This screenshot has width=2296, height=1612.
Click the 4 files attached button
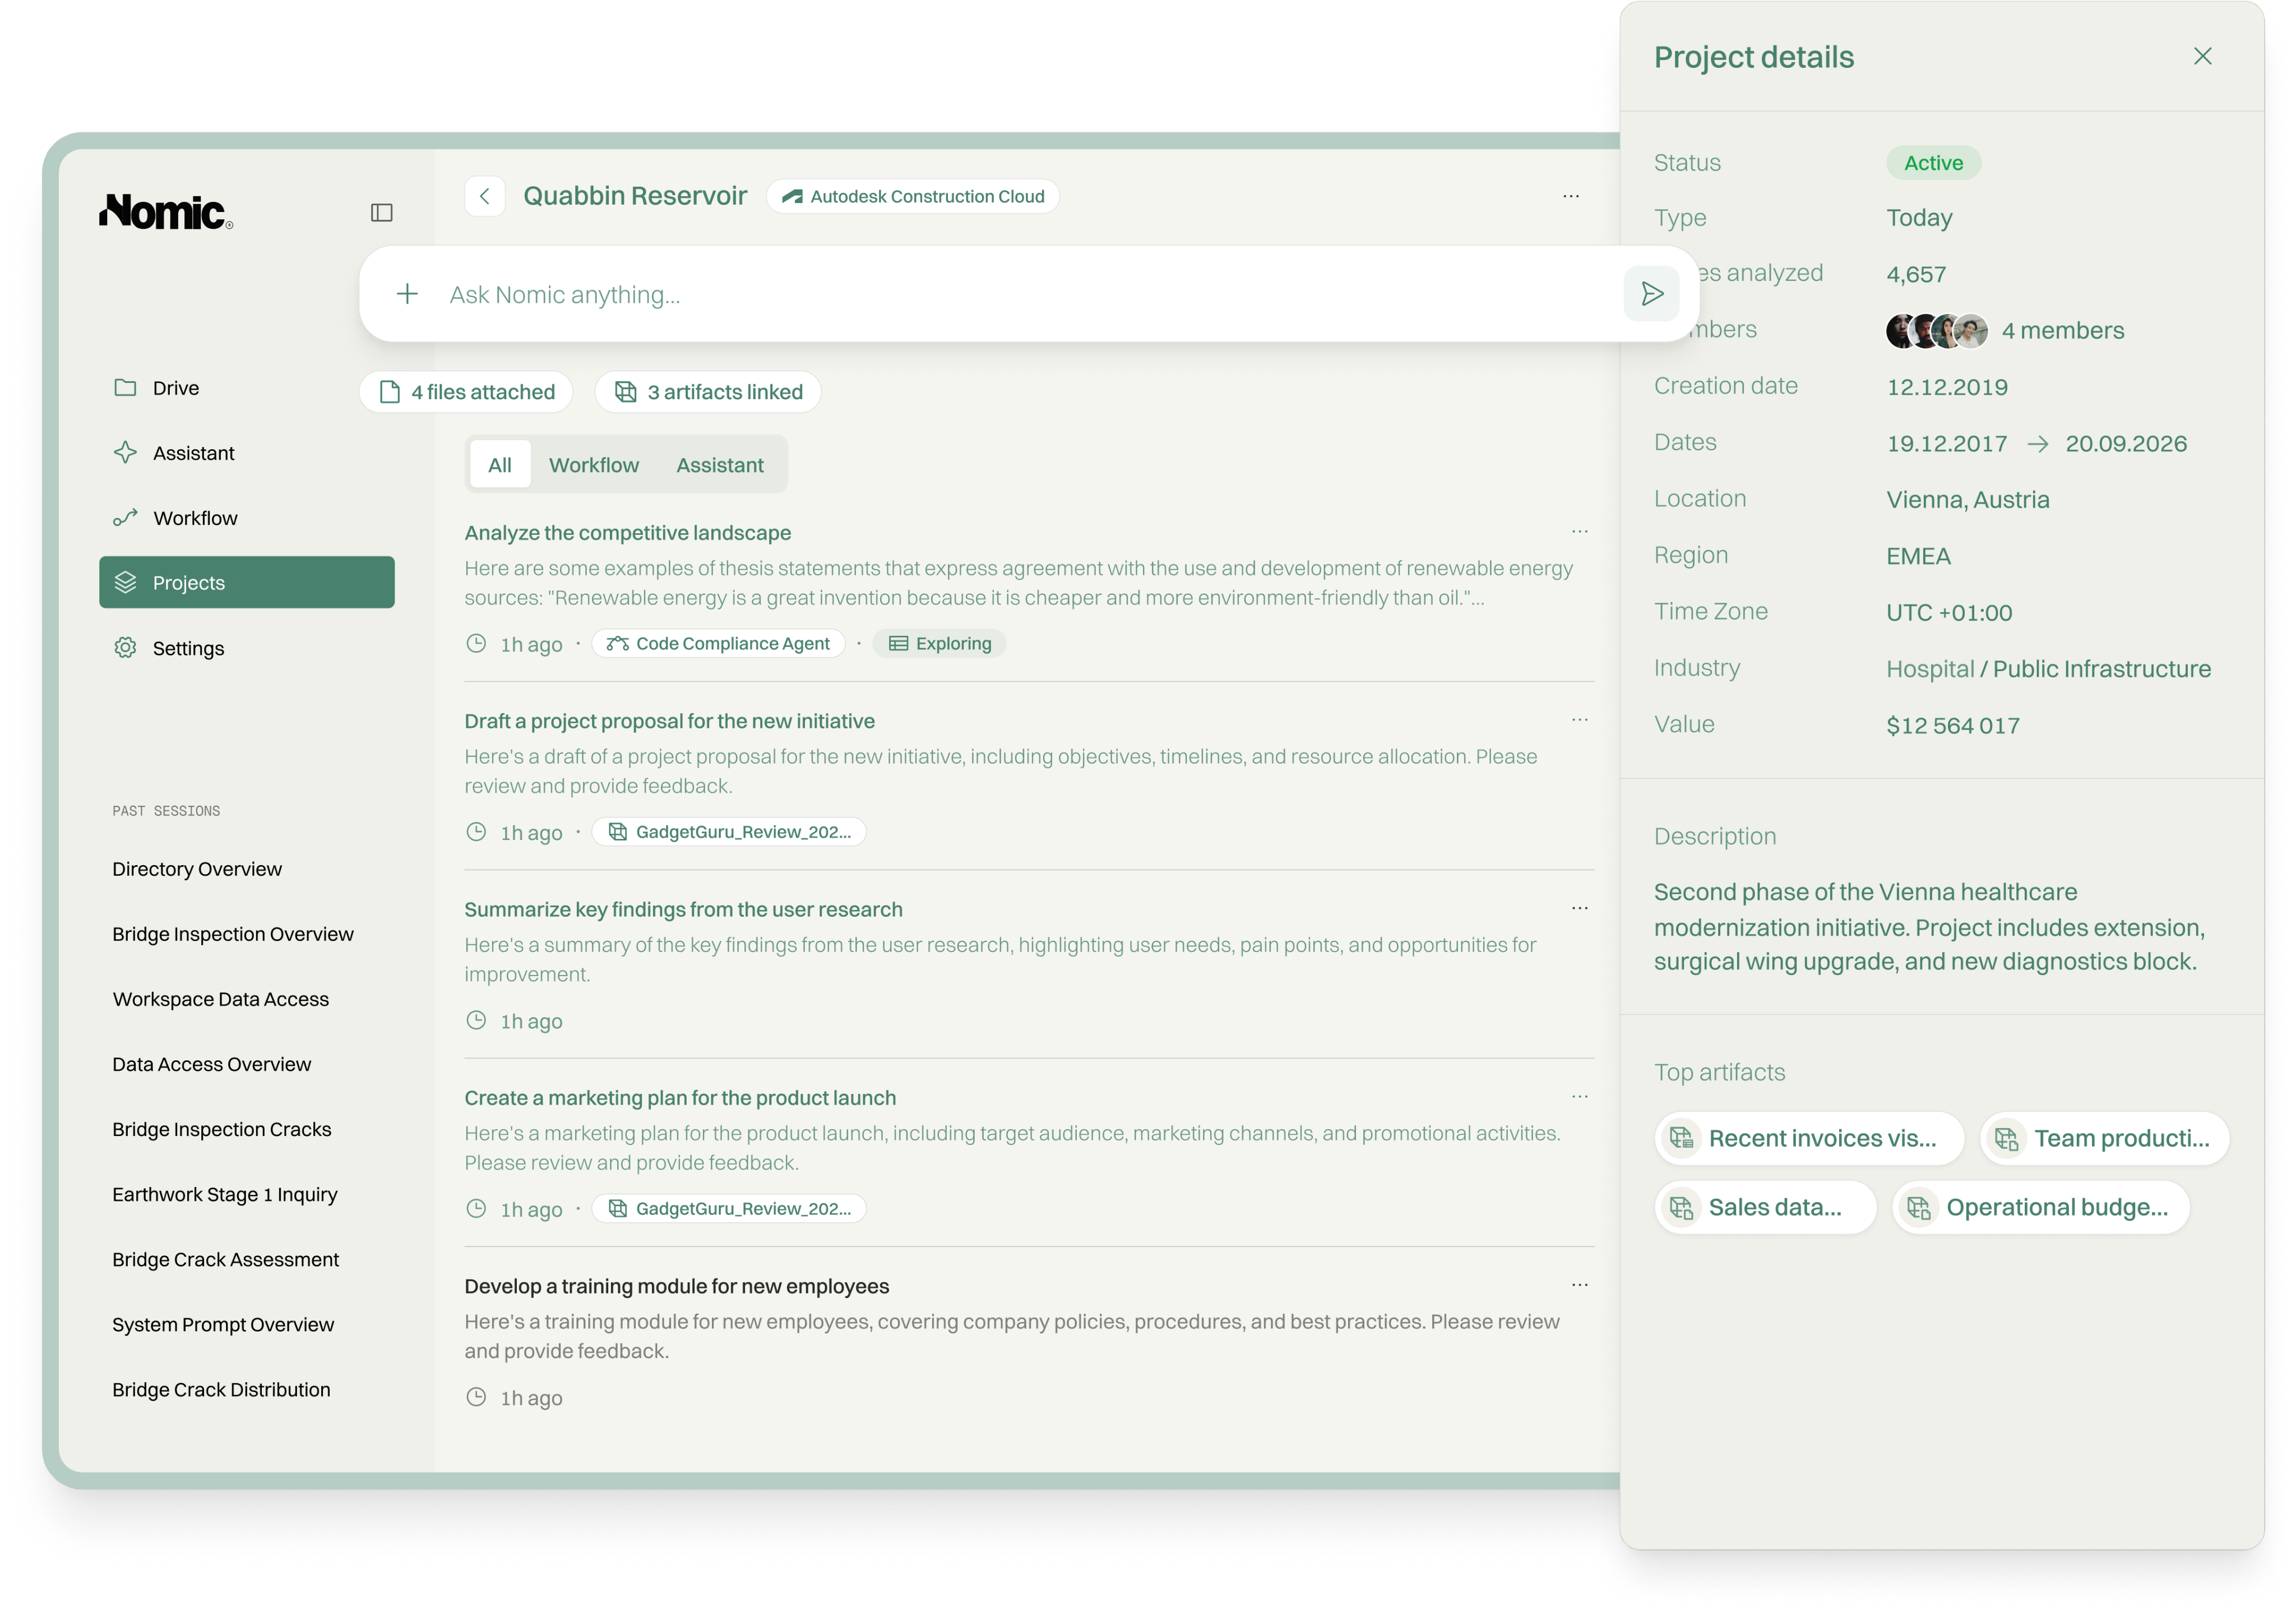pyautogui.click(x=466, y=392)
